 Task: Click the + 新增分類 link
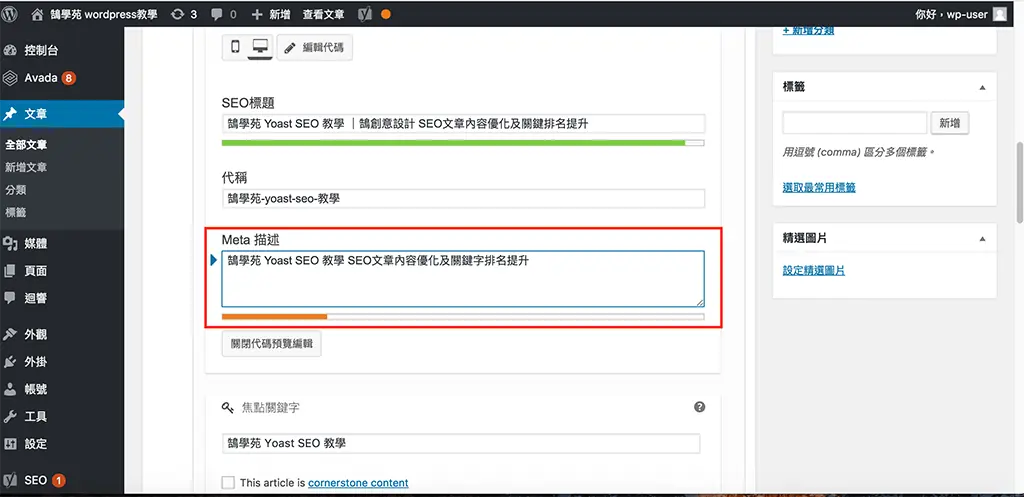coord(808,31)
